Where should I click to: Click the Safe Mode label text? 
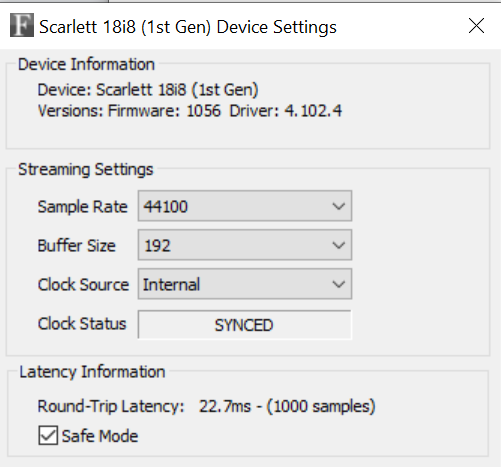point(100,436)
